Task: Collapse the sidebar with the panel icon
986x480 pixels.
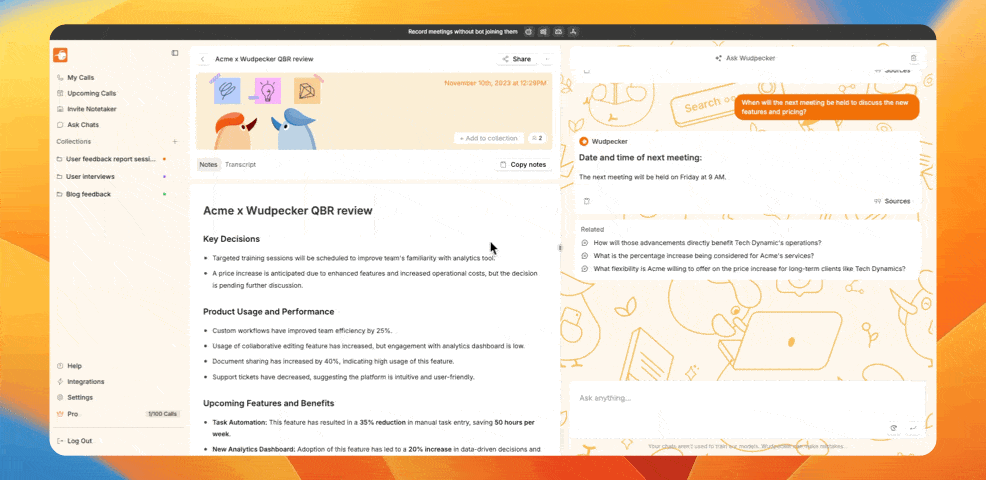Action: [175, 53]
